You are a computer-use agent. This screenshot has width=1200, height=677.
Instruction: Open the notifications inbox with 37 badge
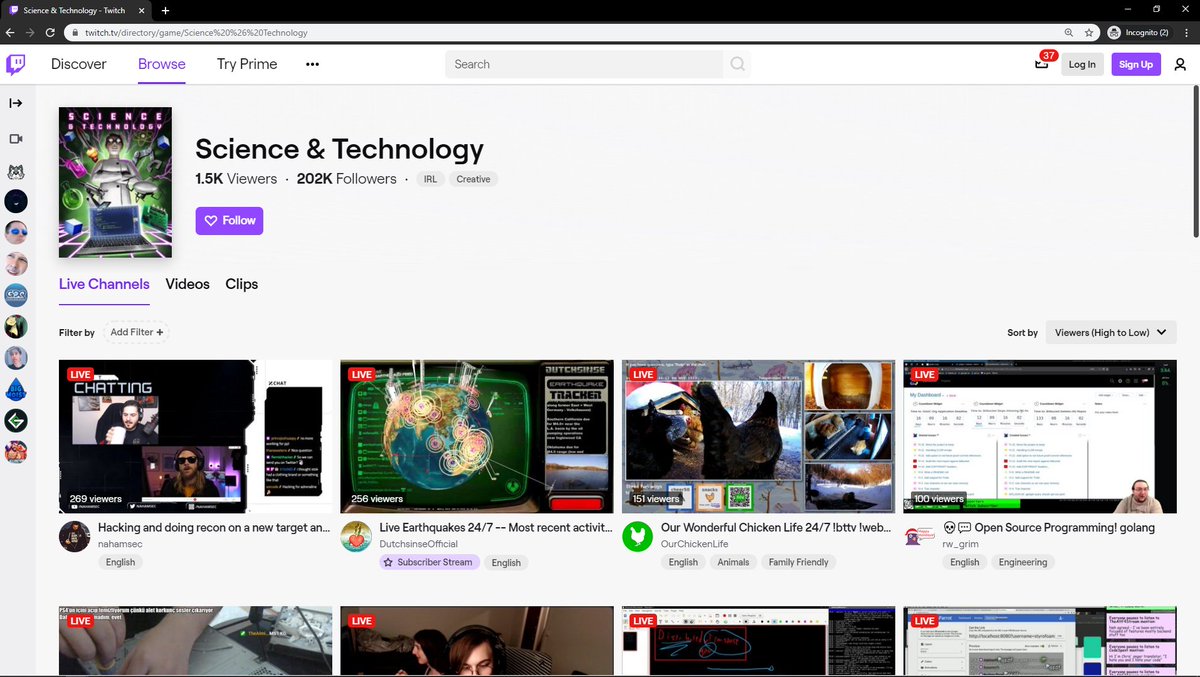(1042, 64)
